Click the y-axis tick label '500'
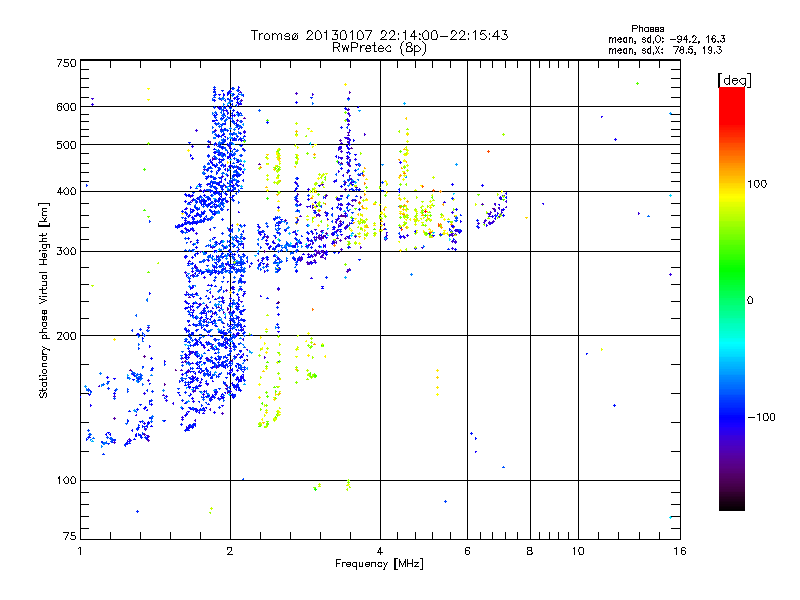 tap(66, 145)
